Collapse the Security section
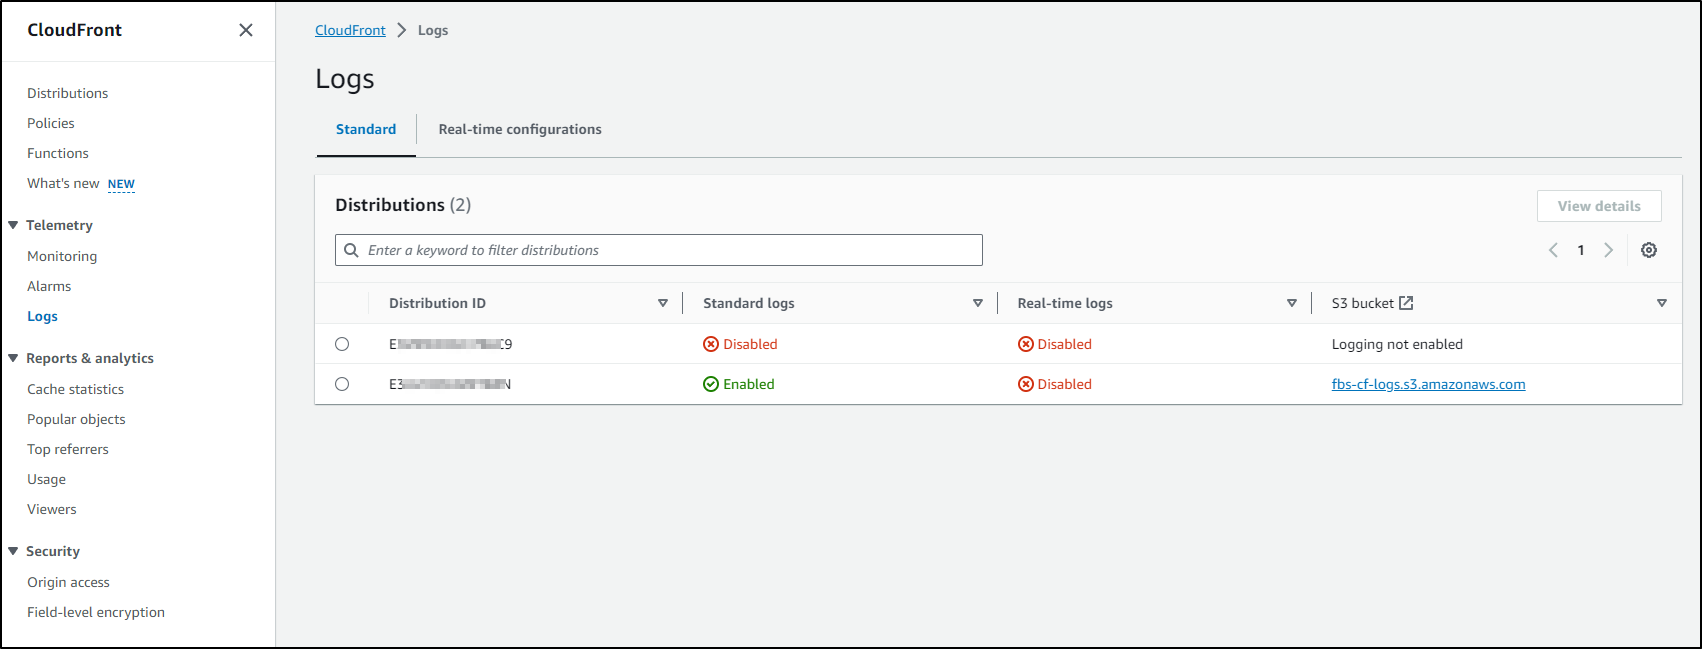1702x649 pixels. pos(13,551)
